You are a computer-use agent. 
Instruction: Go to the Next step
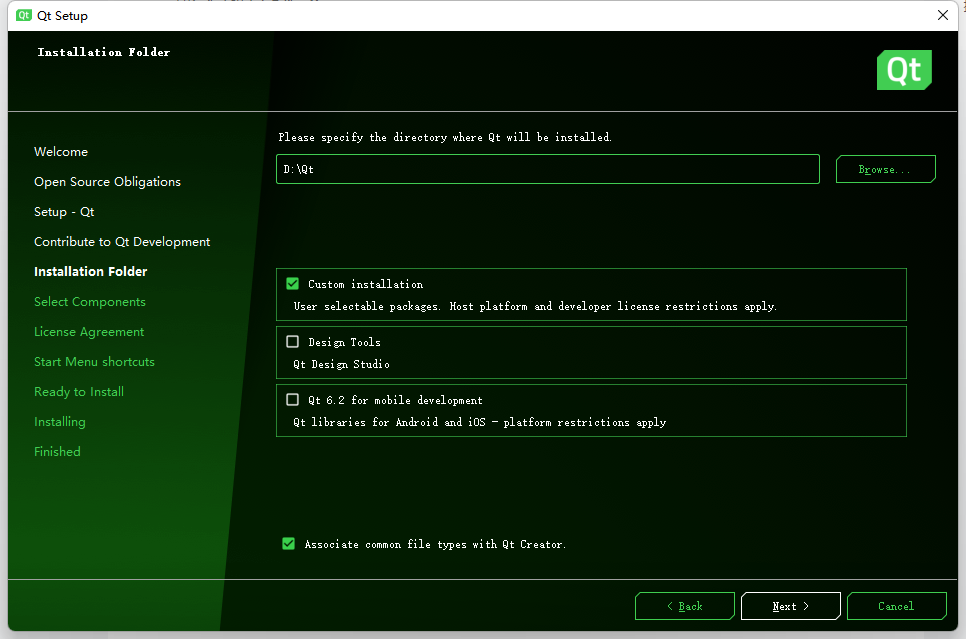(790, 606)
